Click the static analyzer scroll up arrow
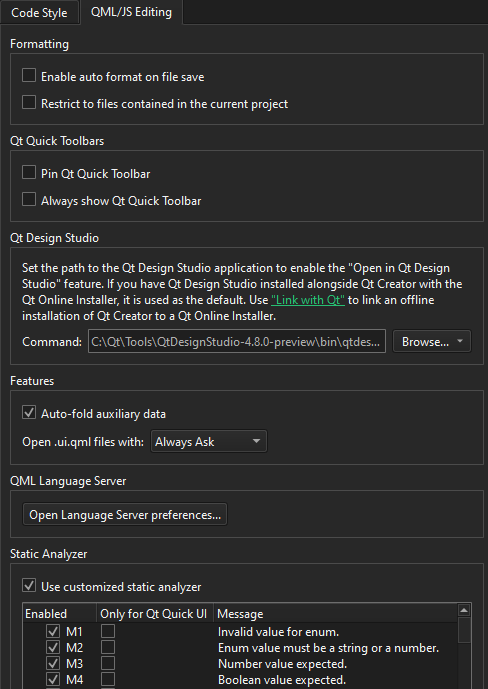This screenshot has width=488, height=689. [464, 610]
